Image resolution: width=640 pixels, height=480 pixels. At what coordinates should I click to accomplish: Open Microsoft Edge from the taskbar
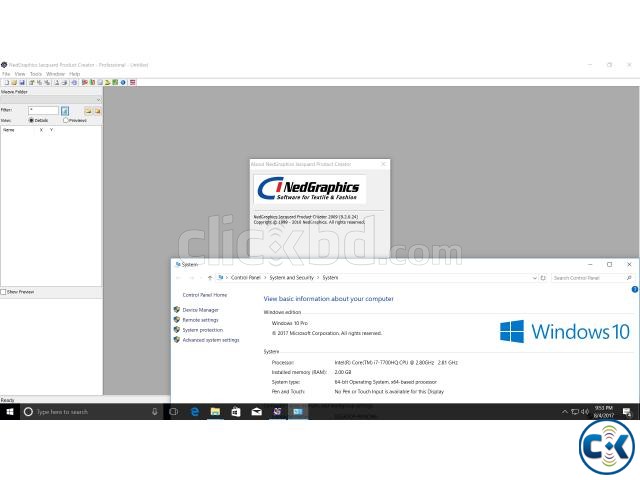click(195, 412)
